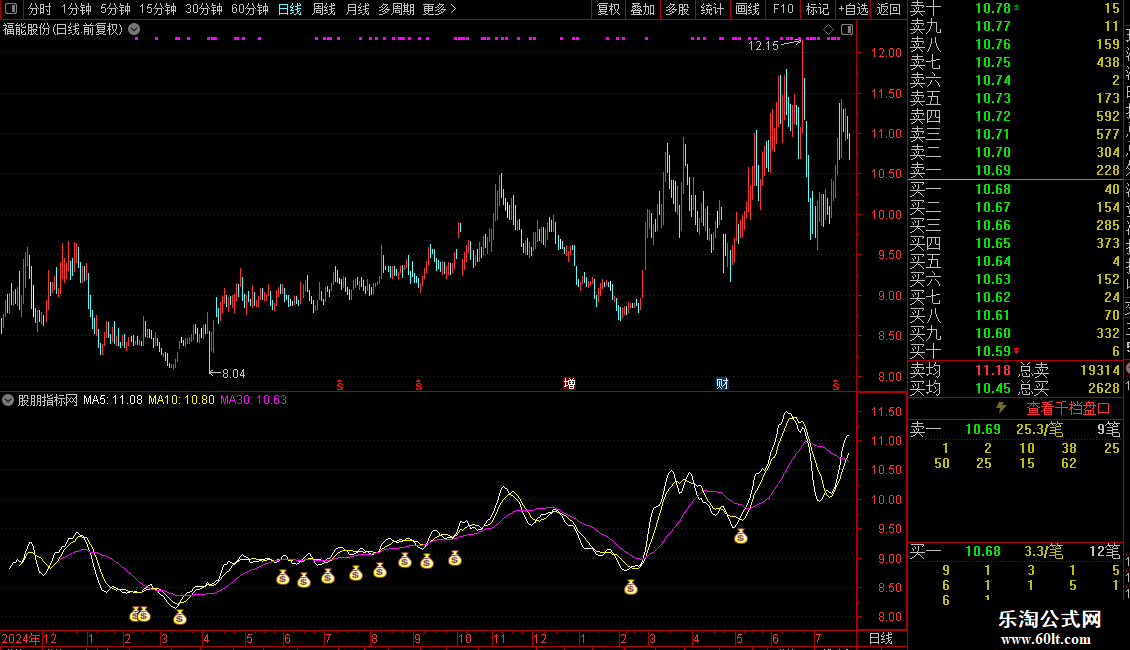Open the 多周期 multi-period view

(396, 9)
